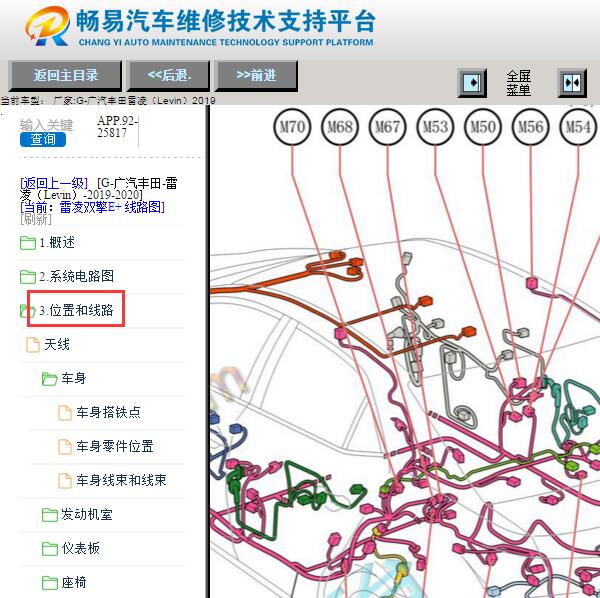The image size is (600, 598).
Task: Click open-folder icon beside 车身
Action: (50, 379)
